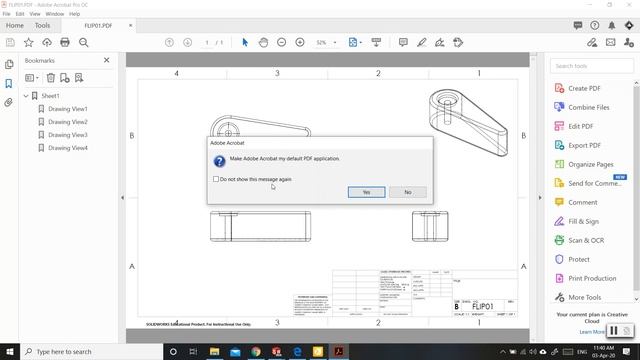Open the Windows Start menu

pyautogui.click(x=10, y=351)
